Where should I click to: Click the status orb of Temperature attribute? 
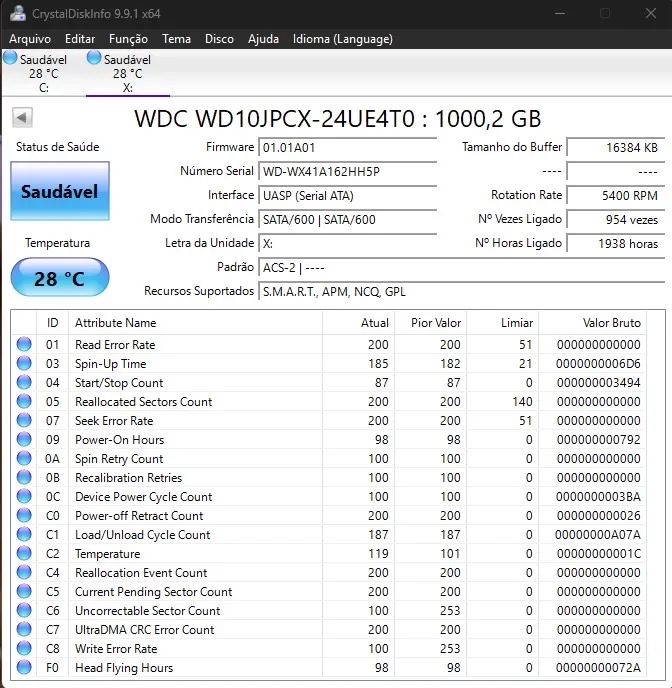pyautogui.click(x=24, y=553)
